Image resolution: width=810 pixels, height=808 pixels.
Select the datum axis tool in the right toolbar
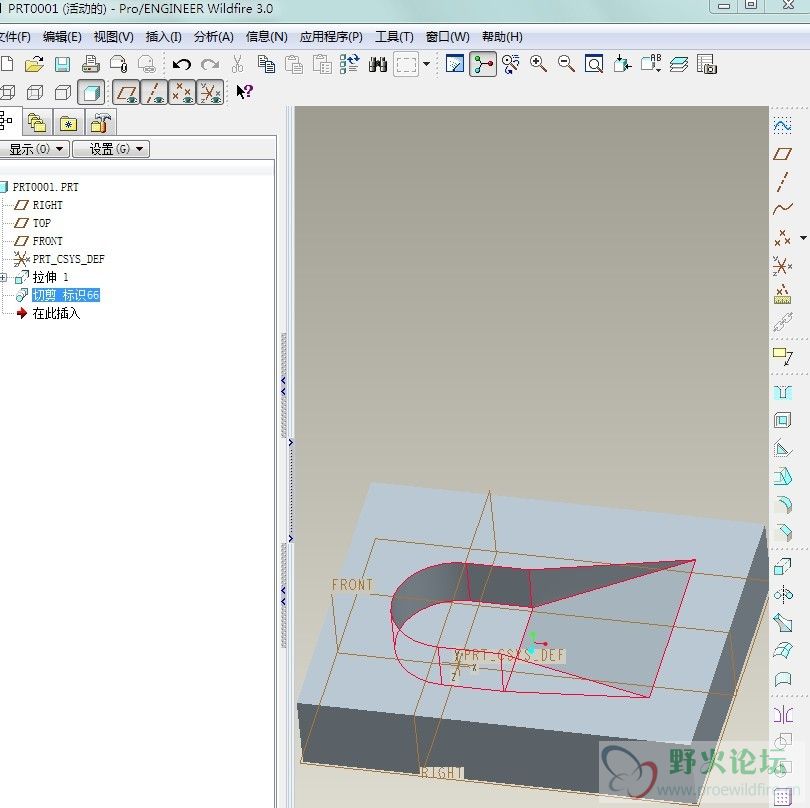(783, 181)
